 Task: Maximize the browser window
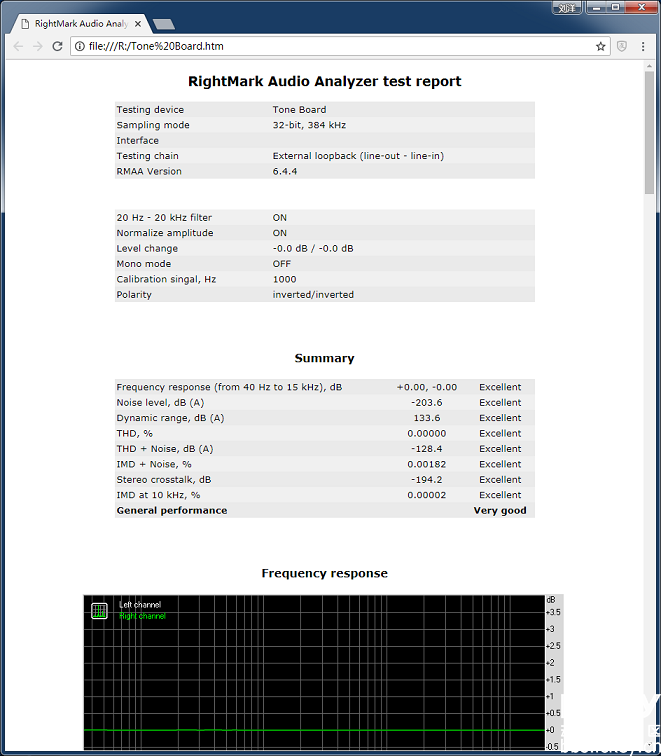click(616, 8)
